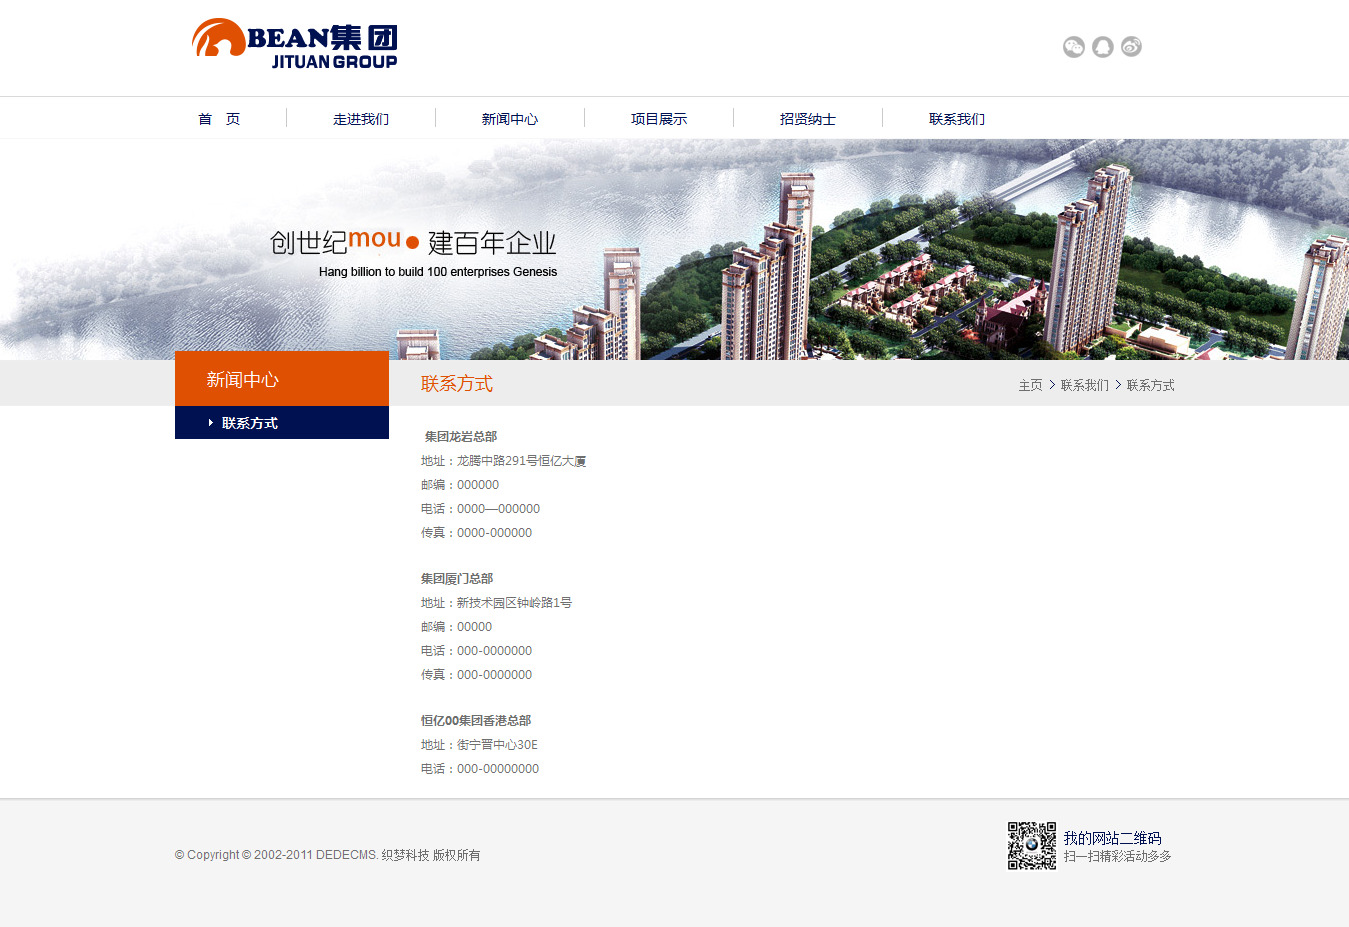Click 联系我们 in the breadcrumb trail

click(1084, 386)
